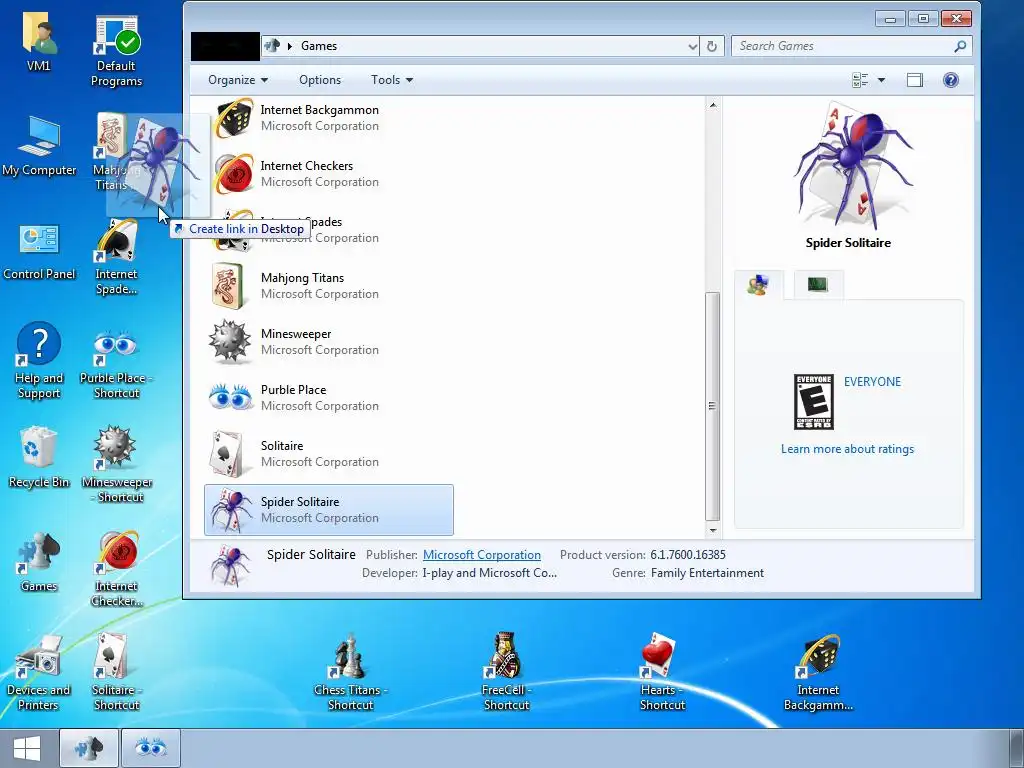Screen dimensions: 1024x768
Task: Open the Tools dropdown menu
Action: (392, 80)
